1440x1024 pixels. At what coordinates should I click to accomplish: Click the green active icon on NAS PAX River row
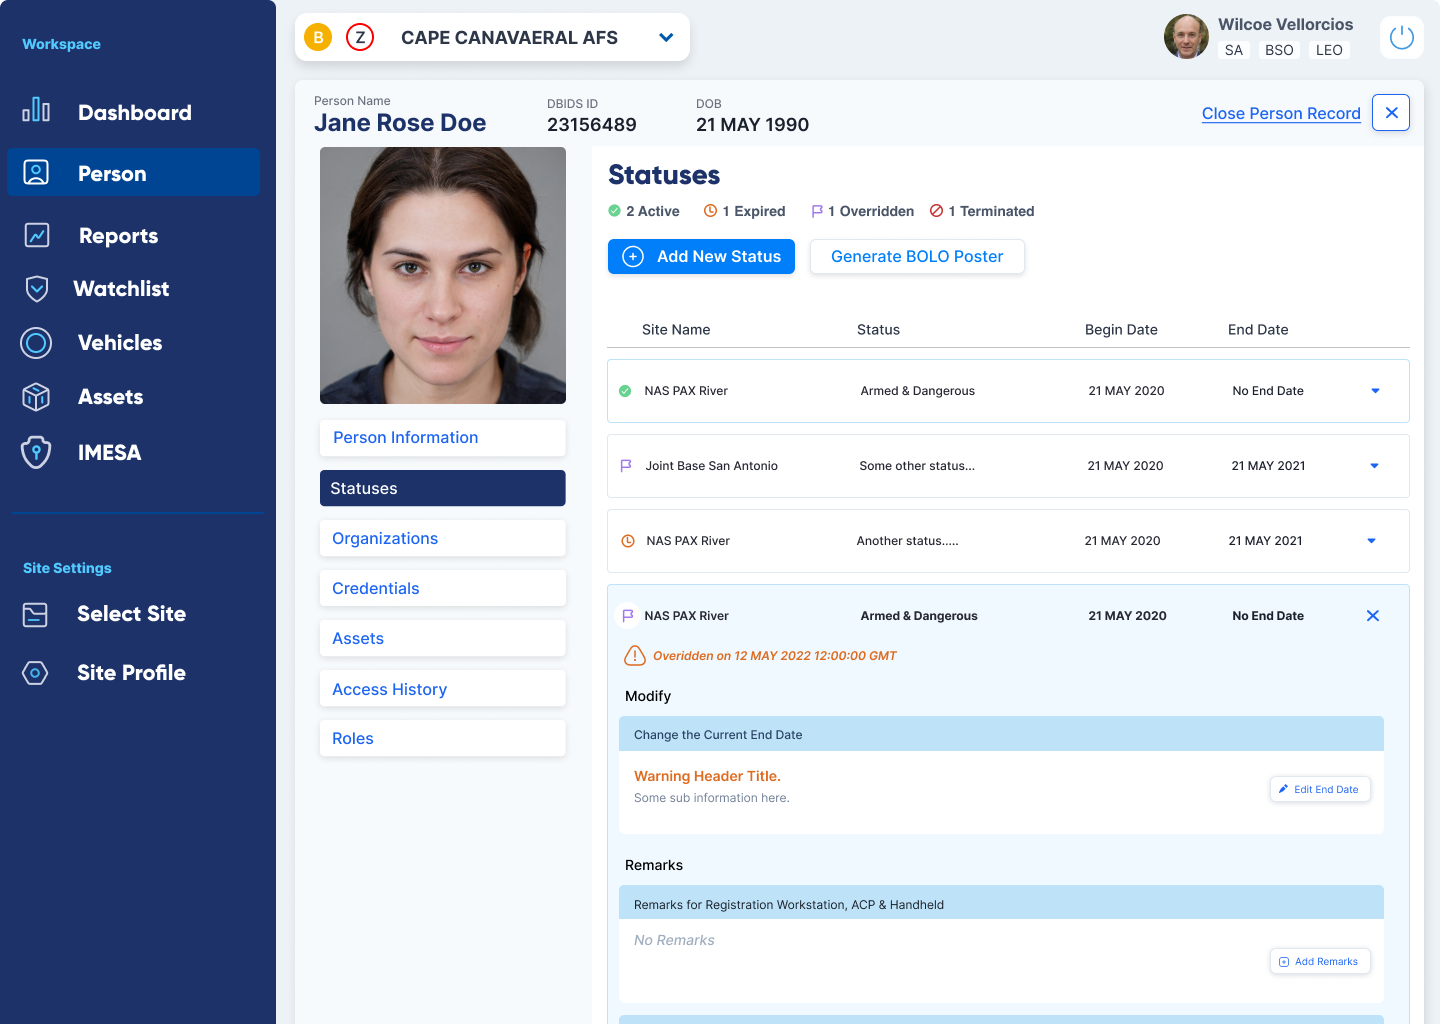coord(625,391)
